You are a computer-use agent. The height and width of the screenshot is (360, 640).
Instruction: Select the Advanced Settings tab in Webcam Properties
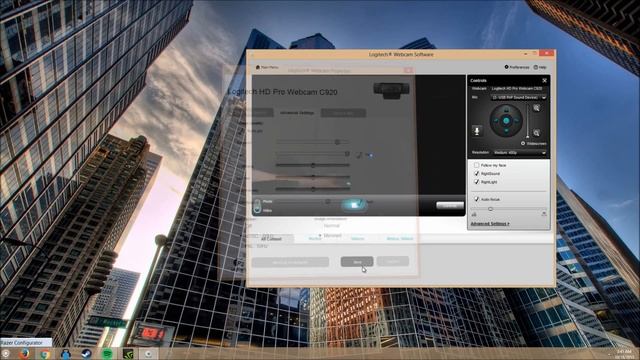(x=297, y=113)
